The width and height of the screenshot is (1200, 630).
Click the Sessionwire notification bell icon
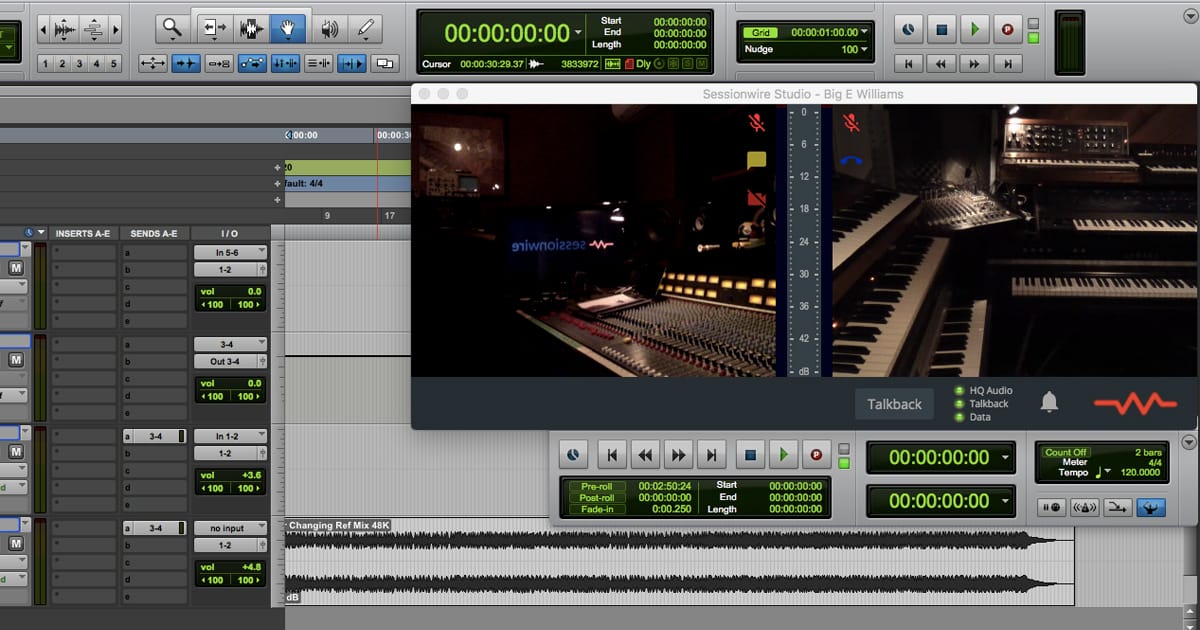(1049, 403)
